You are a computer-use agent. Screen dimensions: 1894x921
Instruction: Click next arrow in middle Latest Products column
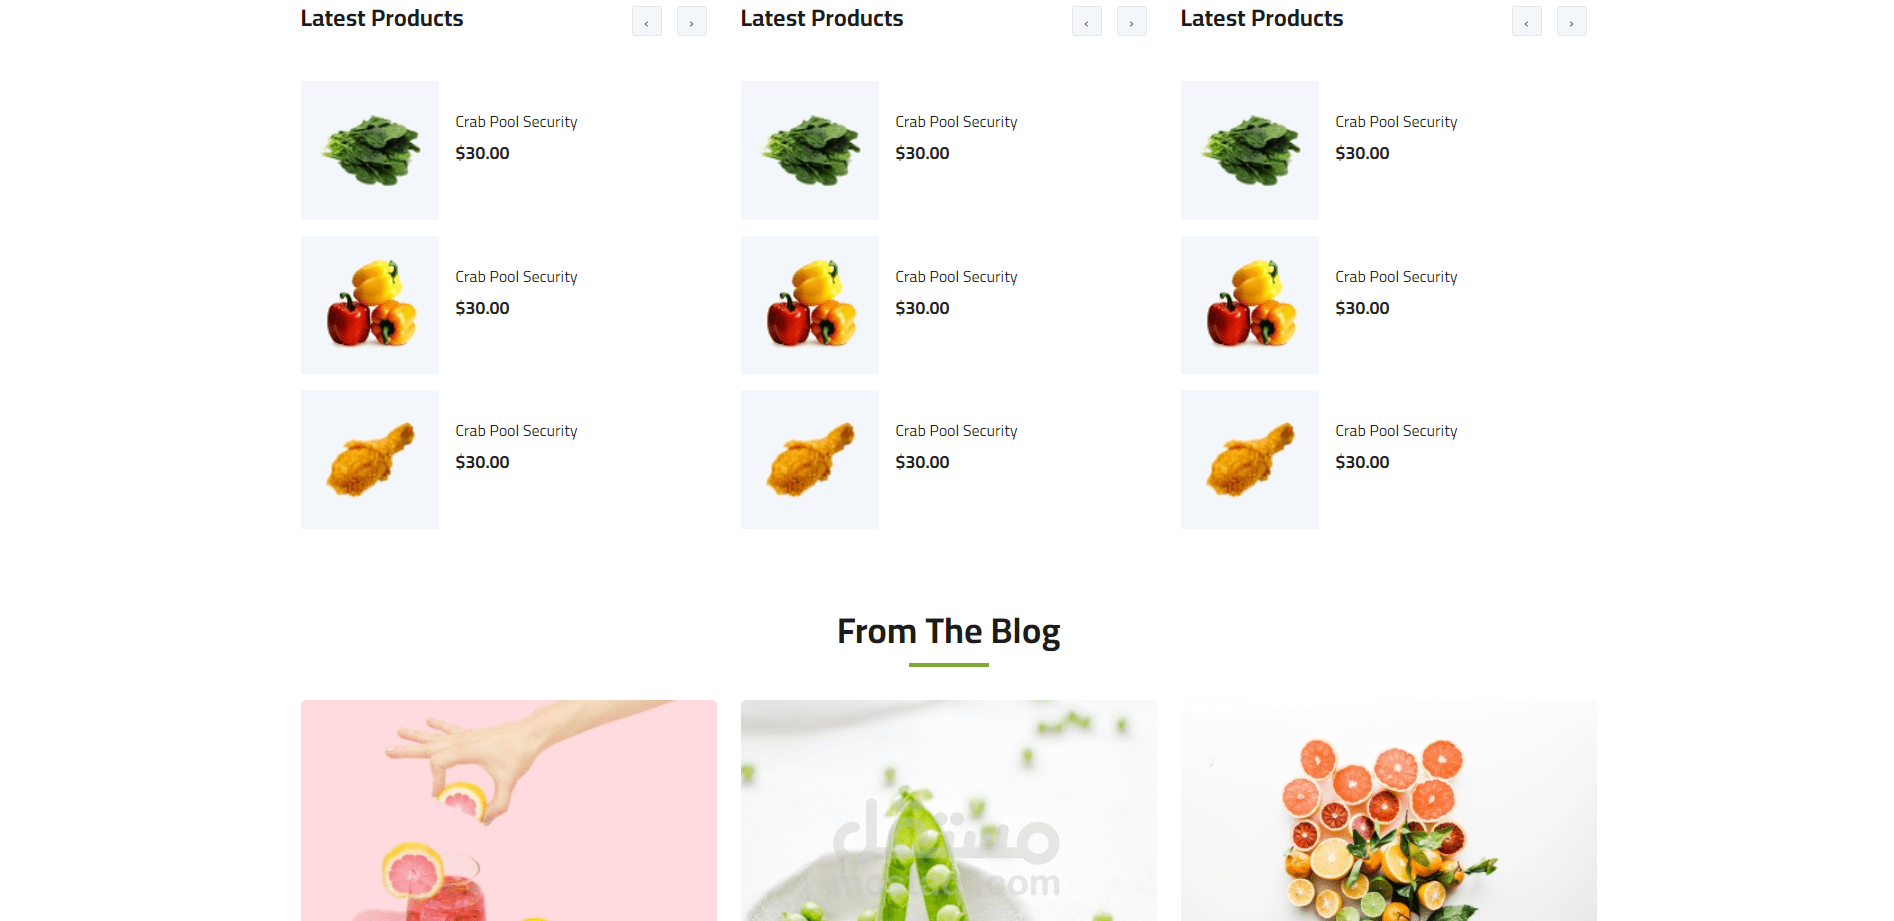coord(1132,21)
